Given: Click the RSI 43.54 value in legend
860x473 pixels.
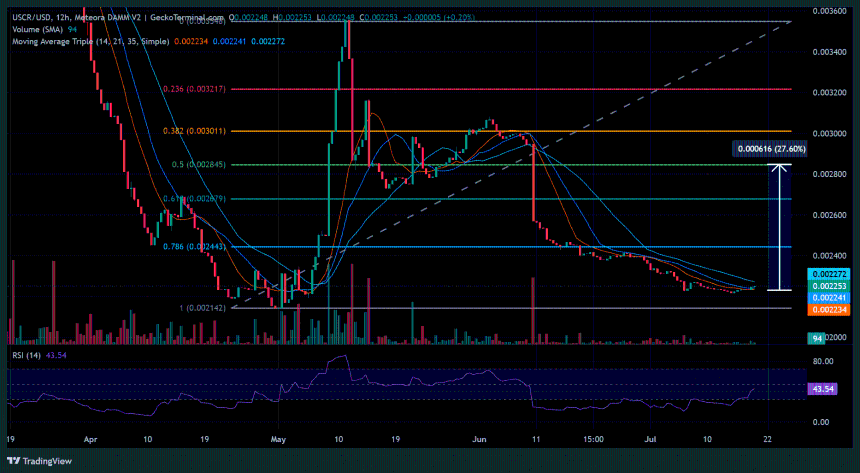Looking at the screenshot, I should pyautogui.click(x=57, y=355).
